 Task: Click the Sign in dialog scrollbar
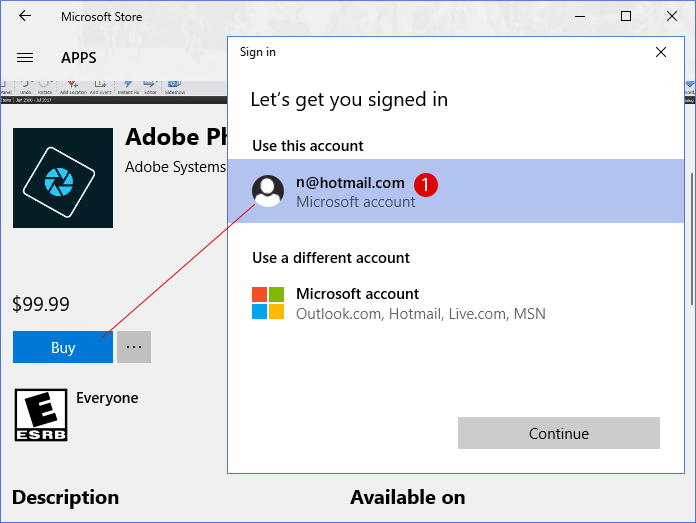click(x=690, y=240)
